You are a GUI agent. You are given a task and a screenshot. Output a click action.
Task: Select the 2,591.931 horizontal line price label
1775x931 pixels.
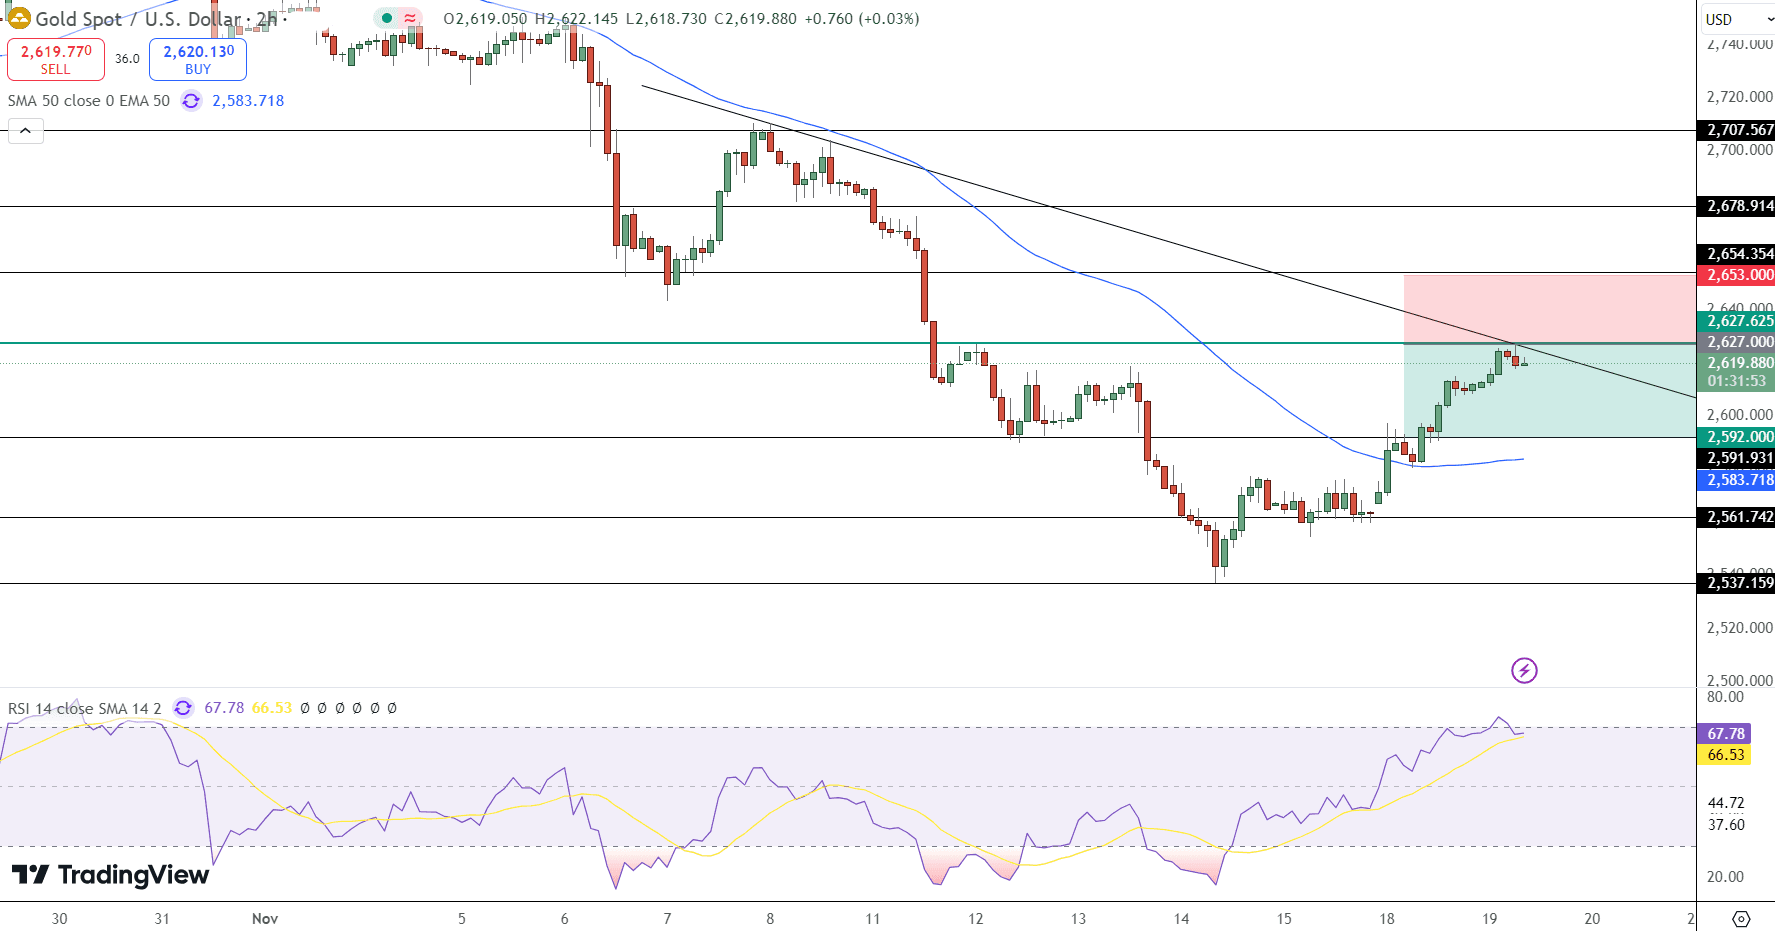coord(1736,458)
